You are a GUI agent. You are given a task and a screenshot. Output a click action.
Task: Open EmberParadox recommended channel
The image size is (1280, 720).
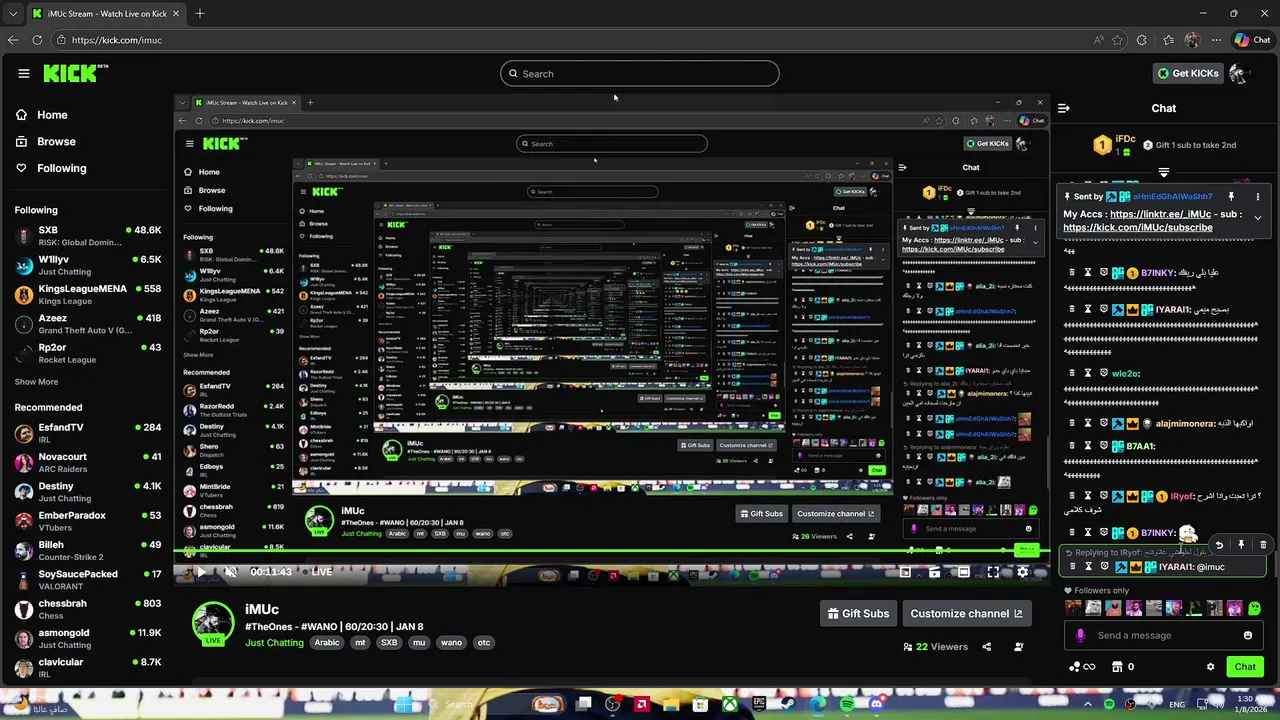[x=88, y=521]
